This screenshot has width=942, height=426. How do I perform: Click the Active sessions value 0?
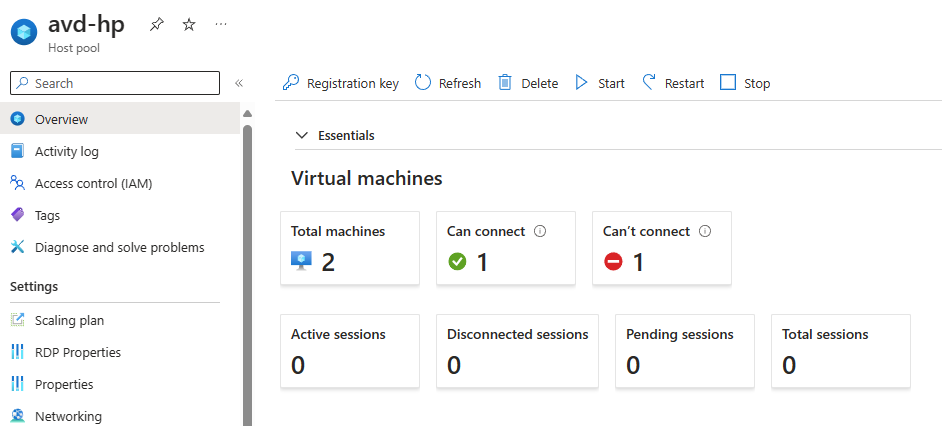298,365
